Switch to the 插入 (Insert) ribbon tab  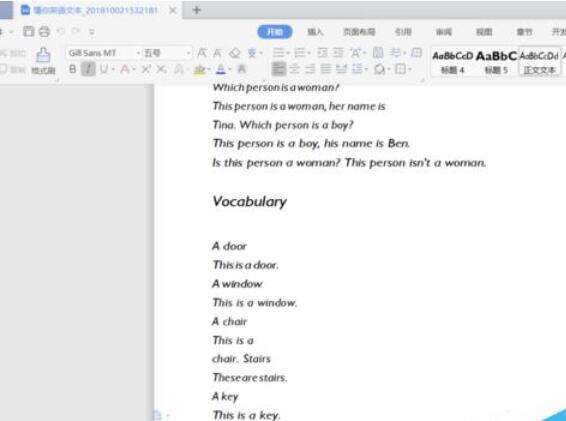pos(315,32)
